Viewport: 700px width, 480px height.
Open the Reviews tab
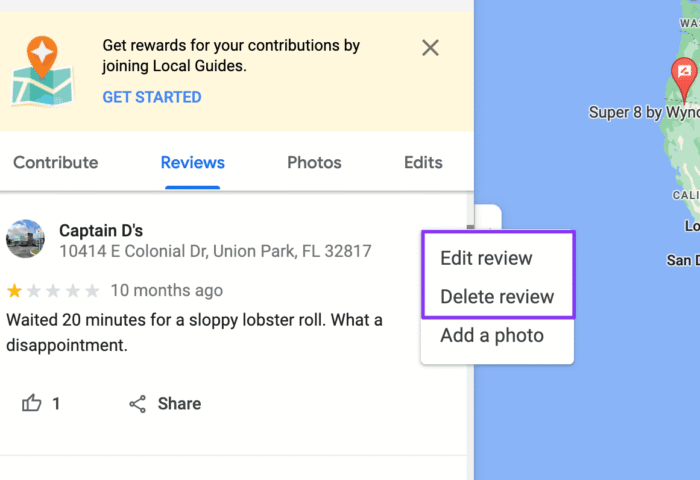tap(192, 163)
